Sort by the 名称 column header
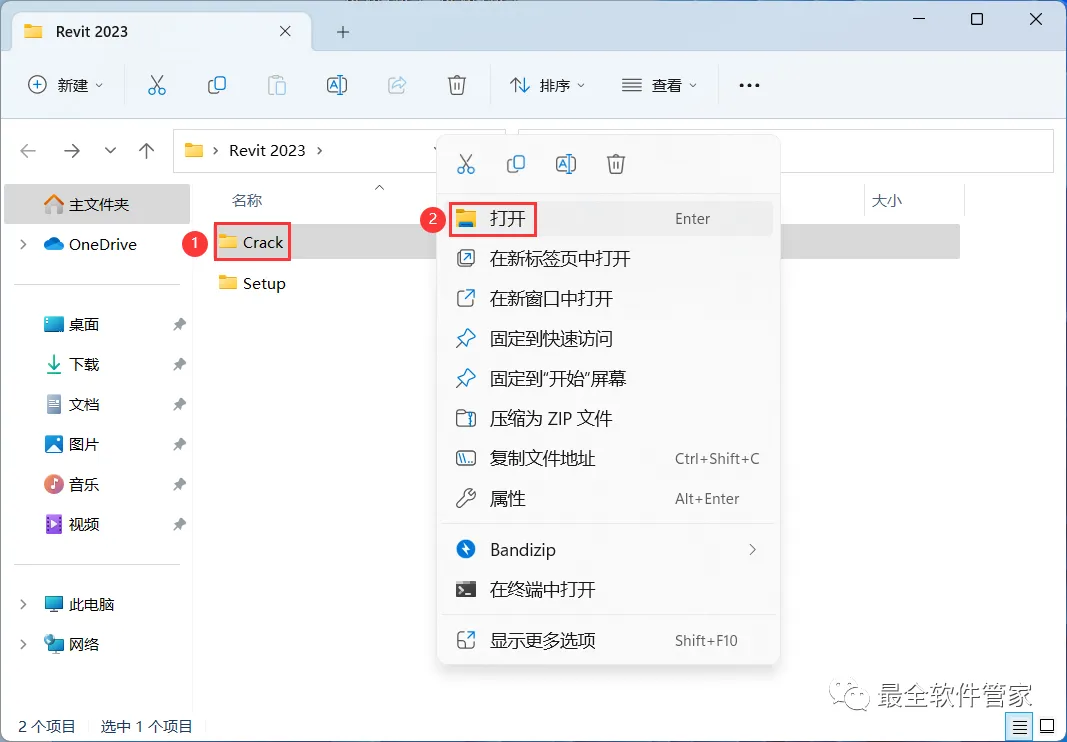1067x742 pixels. tap(246, 201)
